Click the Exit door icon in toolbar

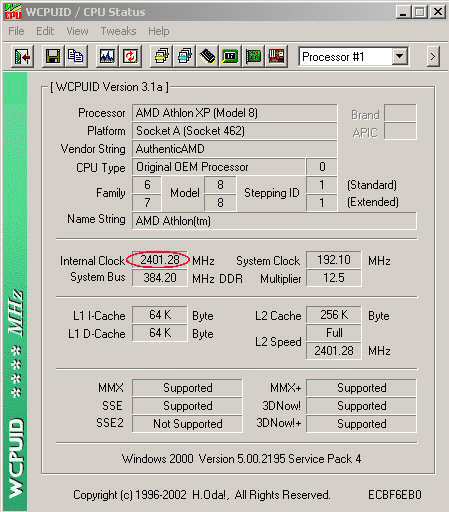tap(22, 57)
